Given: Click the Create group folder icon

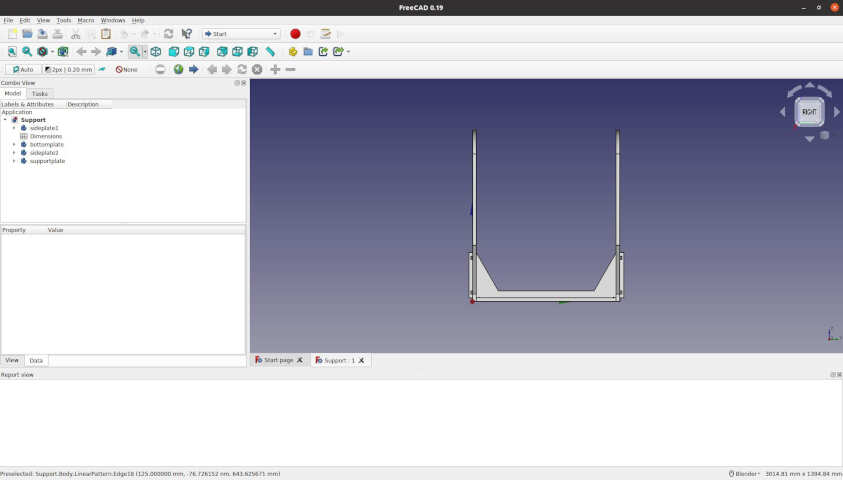Looking at the screenshot, I should click(308, 52).
